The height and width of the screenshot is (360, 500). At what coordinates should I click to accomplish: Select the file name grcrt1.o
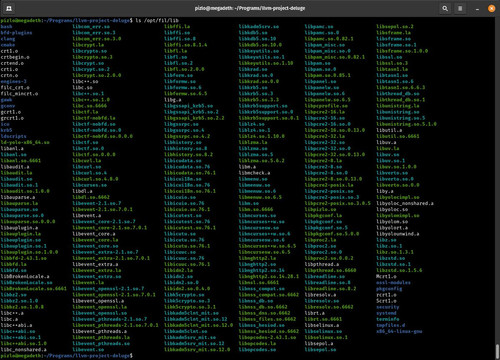[x=12, y=118]
